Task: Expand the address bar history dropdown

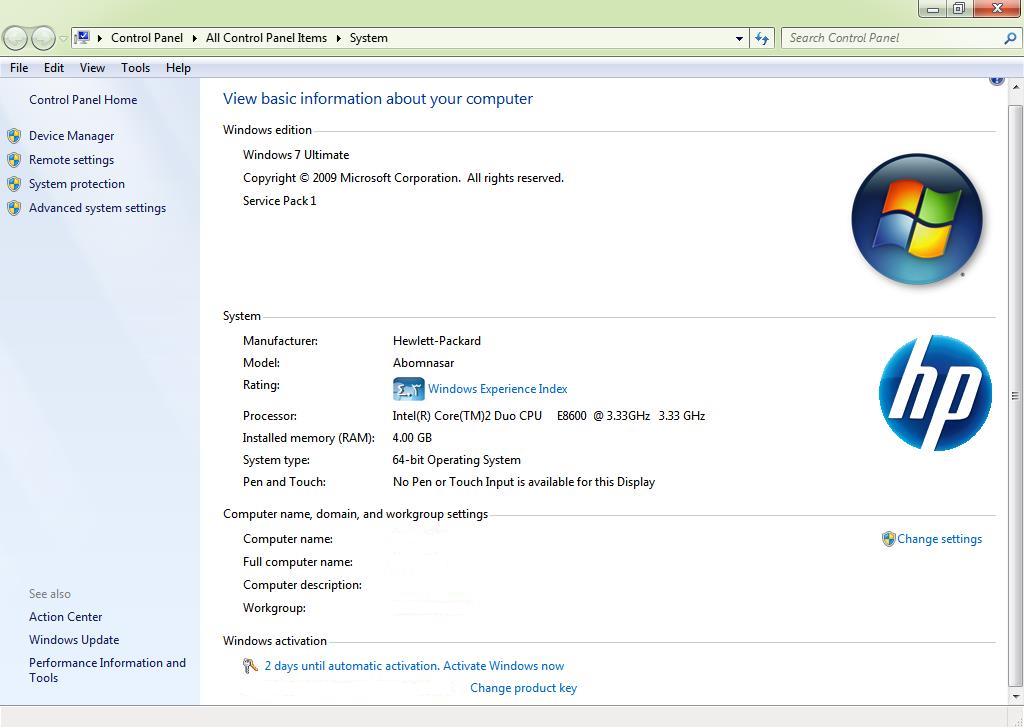Action: (x=739, y=38)
